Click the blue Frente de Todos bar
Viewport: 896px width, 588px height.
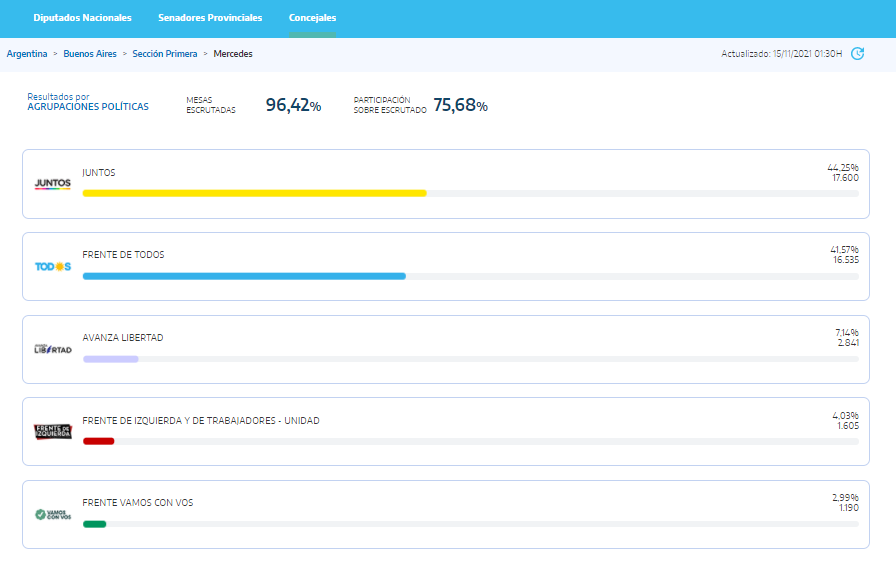point(244,276)
